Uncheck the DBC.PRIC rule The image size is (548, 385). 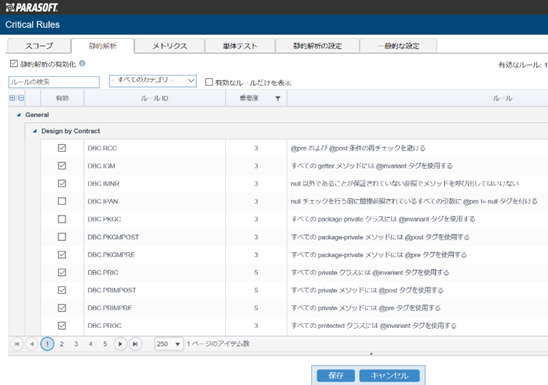click(62, 272)
